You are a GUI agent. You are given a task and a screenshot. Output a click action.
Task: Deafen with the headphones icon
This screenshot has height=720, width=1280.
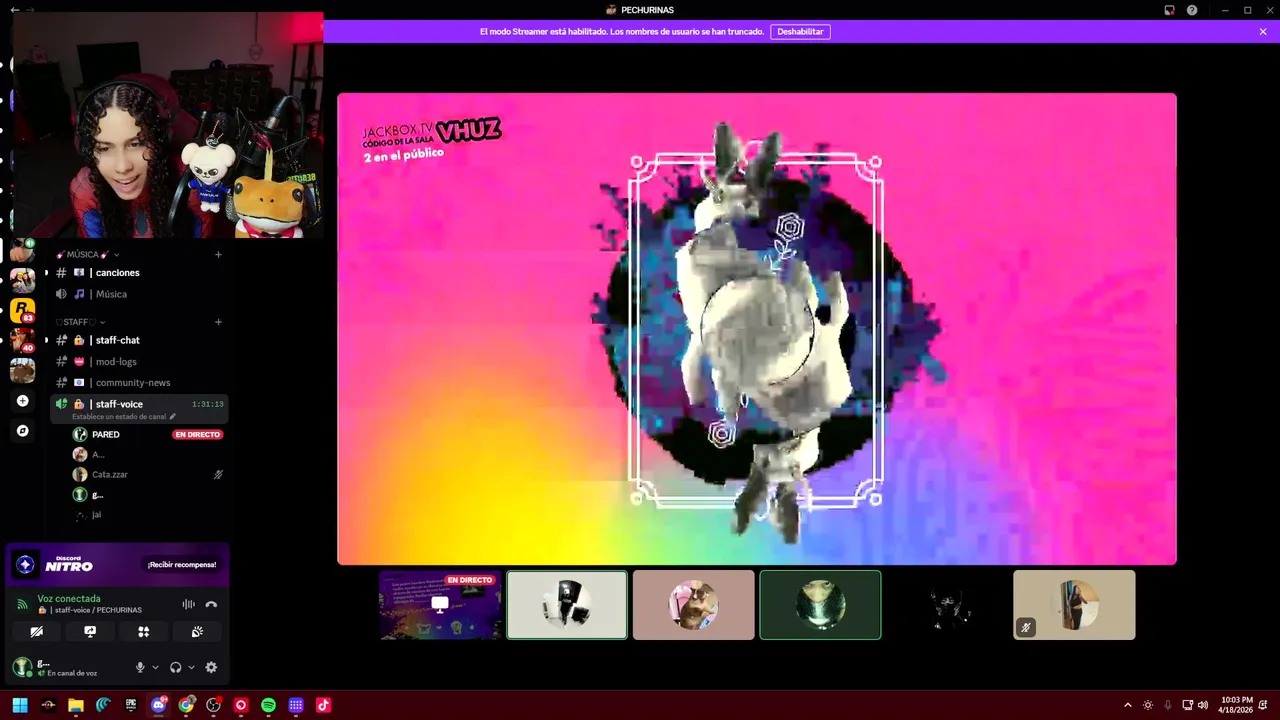(176, 668)
